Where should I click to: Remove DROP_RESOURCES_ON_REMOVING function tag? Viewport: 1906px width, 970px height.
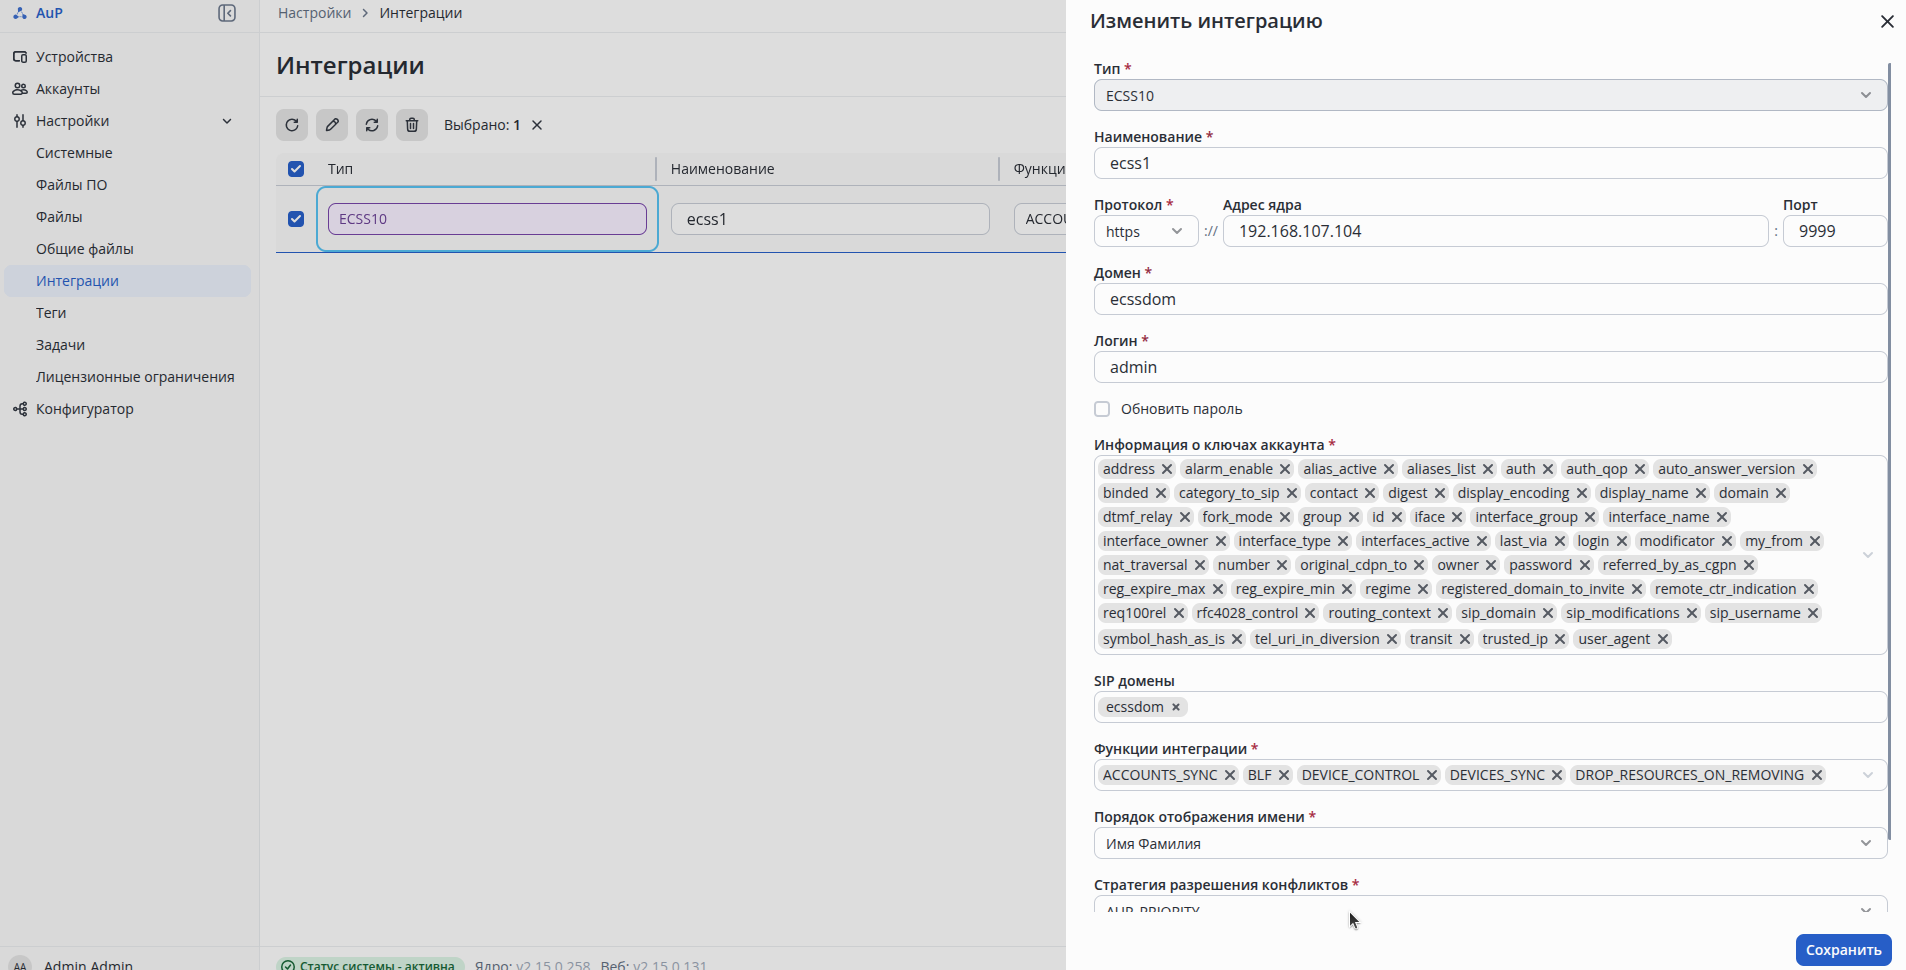tap(1817, 775)
